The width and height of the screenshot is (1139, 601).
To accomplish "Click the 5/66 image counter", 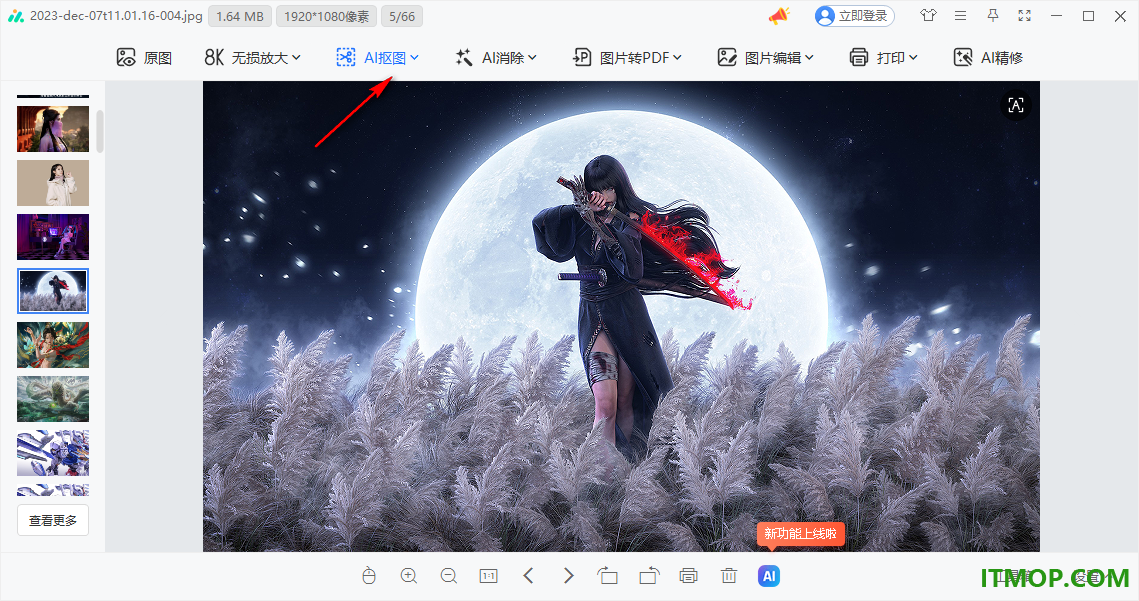I will pyautogui.click(x=402, y=16).
